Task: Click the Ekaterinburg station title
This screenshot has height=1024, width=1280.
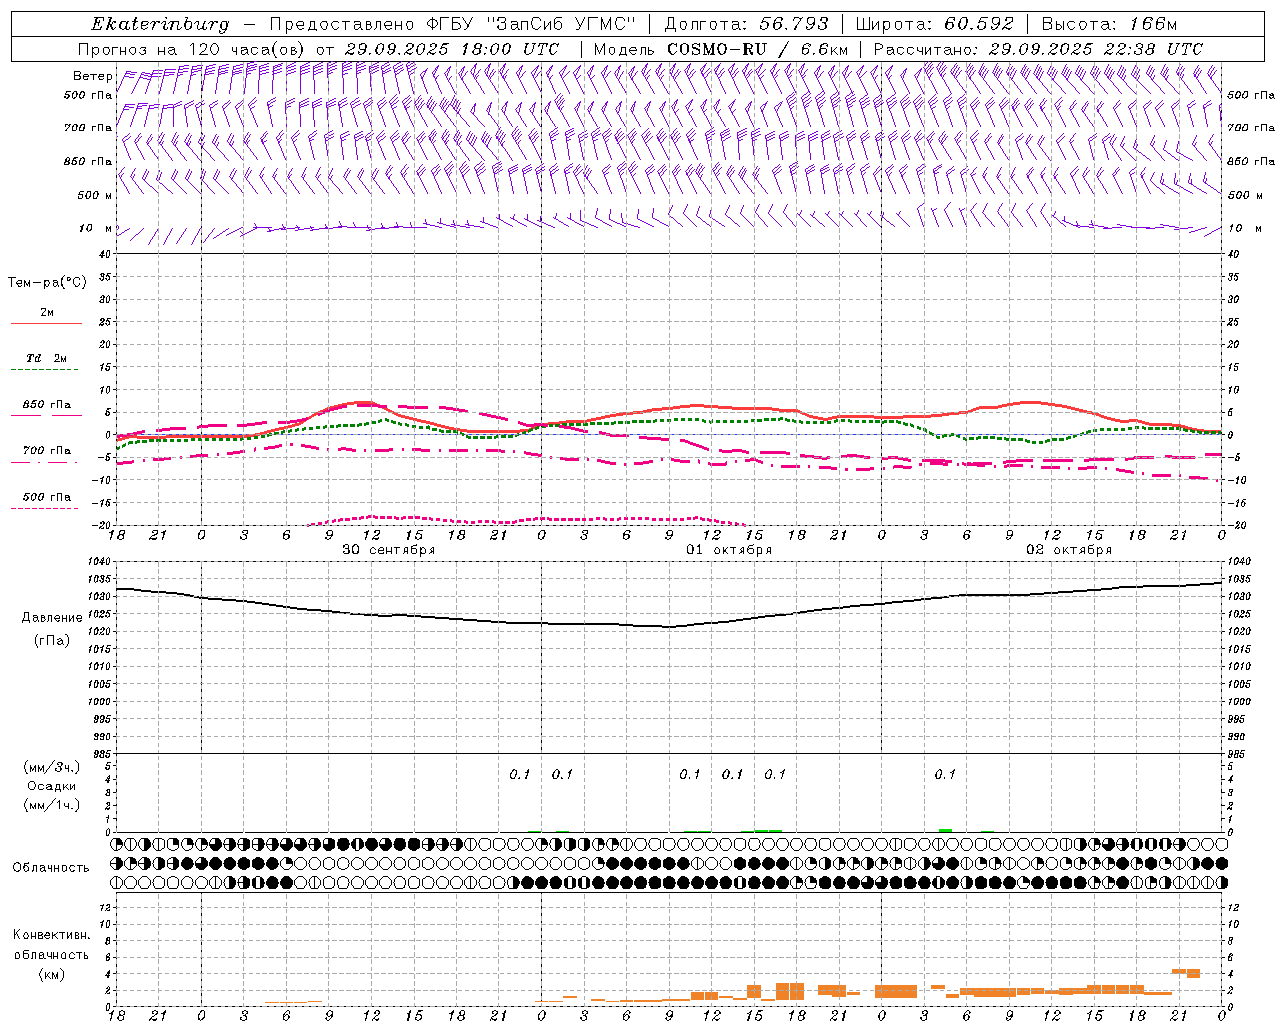Action: pos(160,24)
